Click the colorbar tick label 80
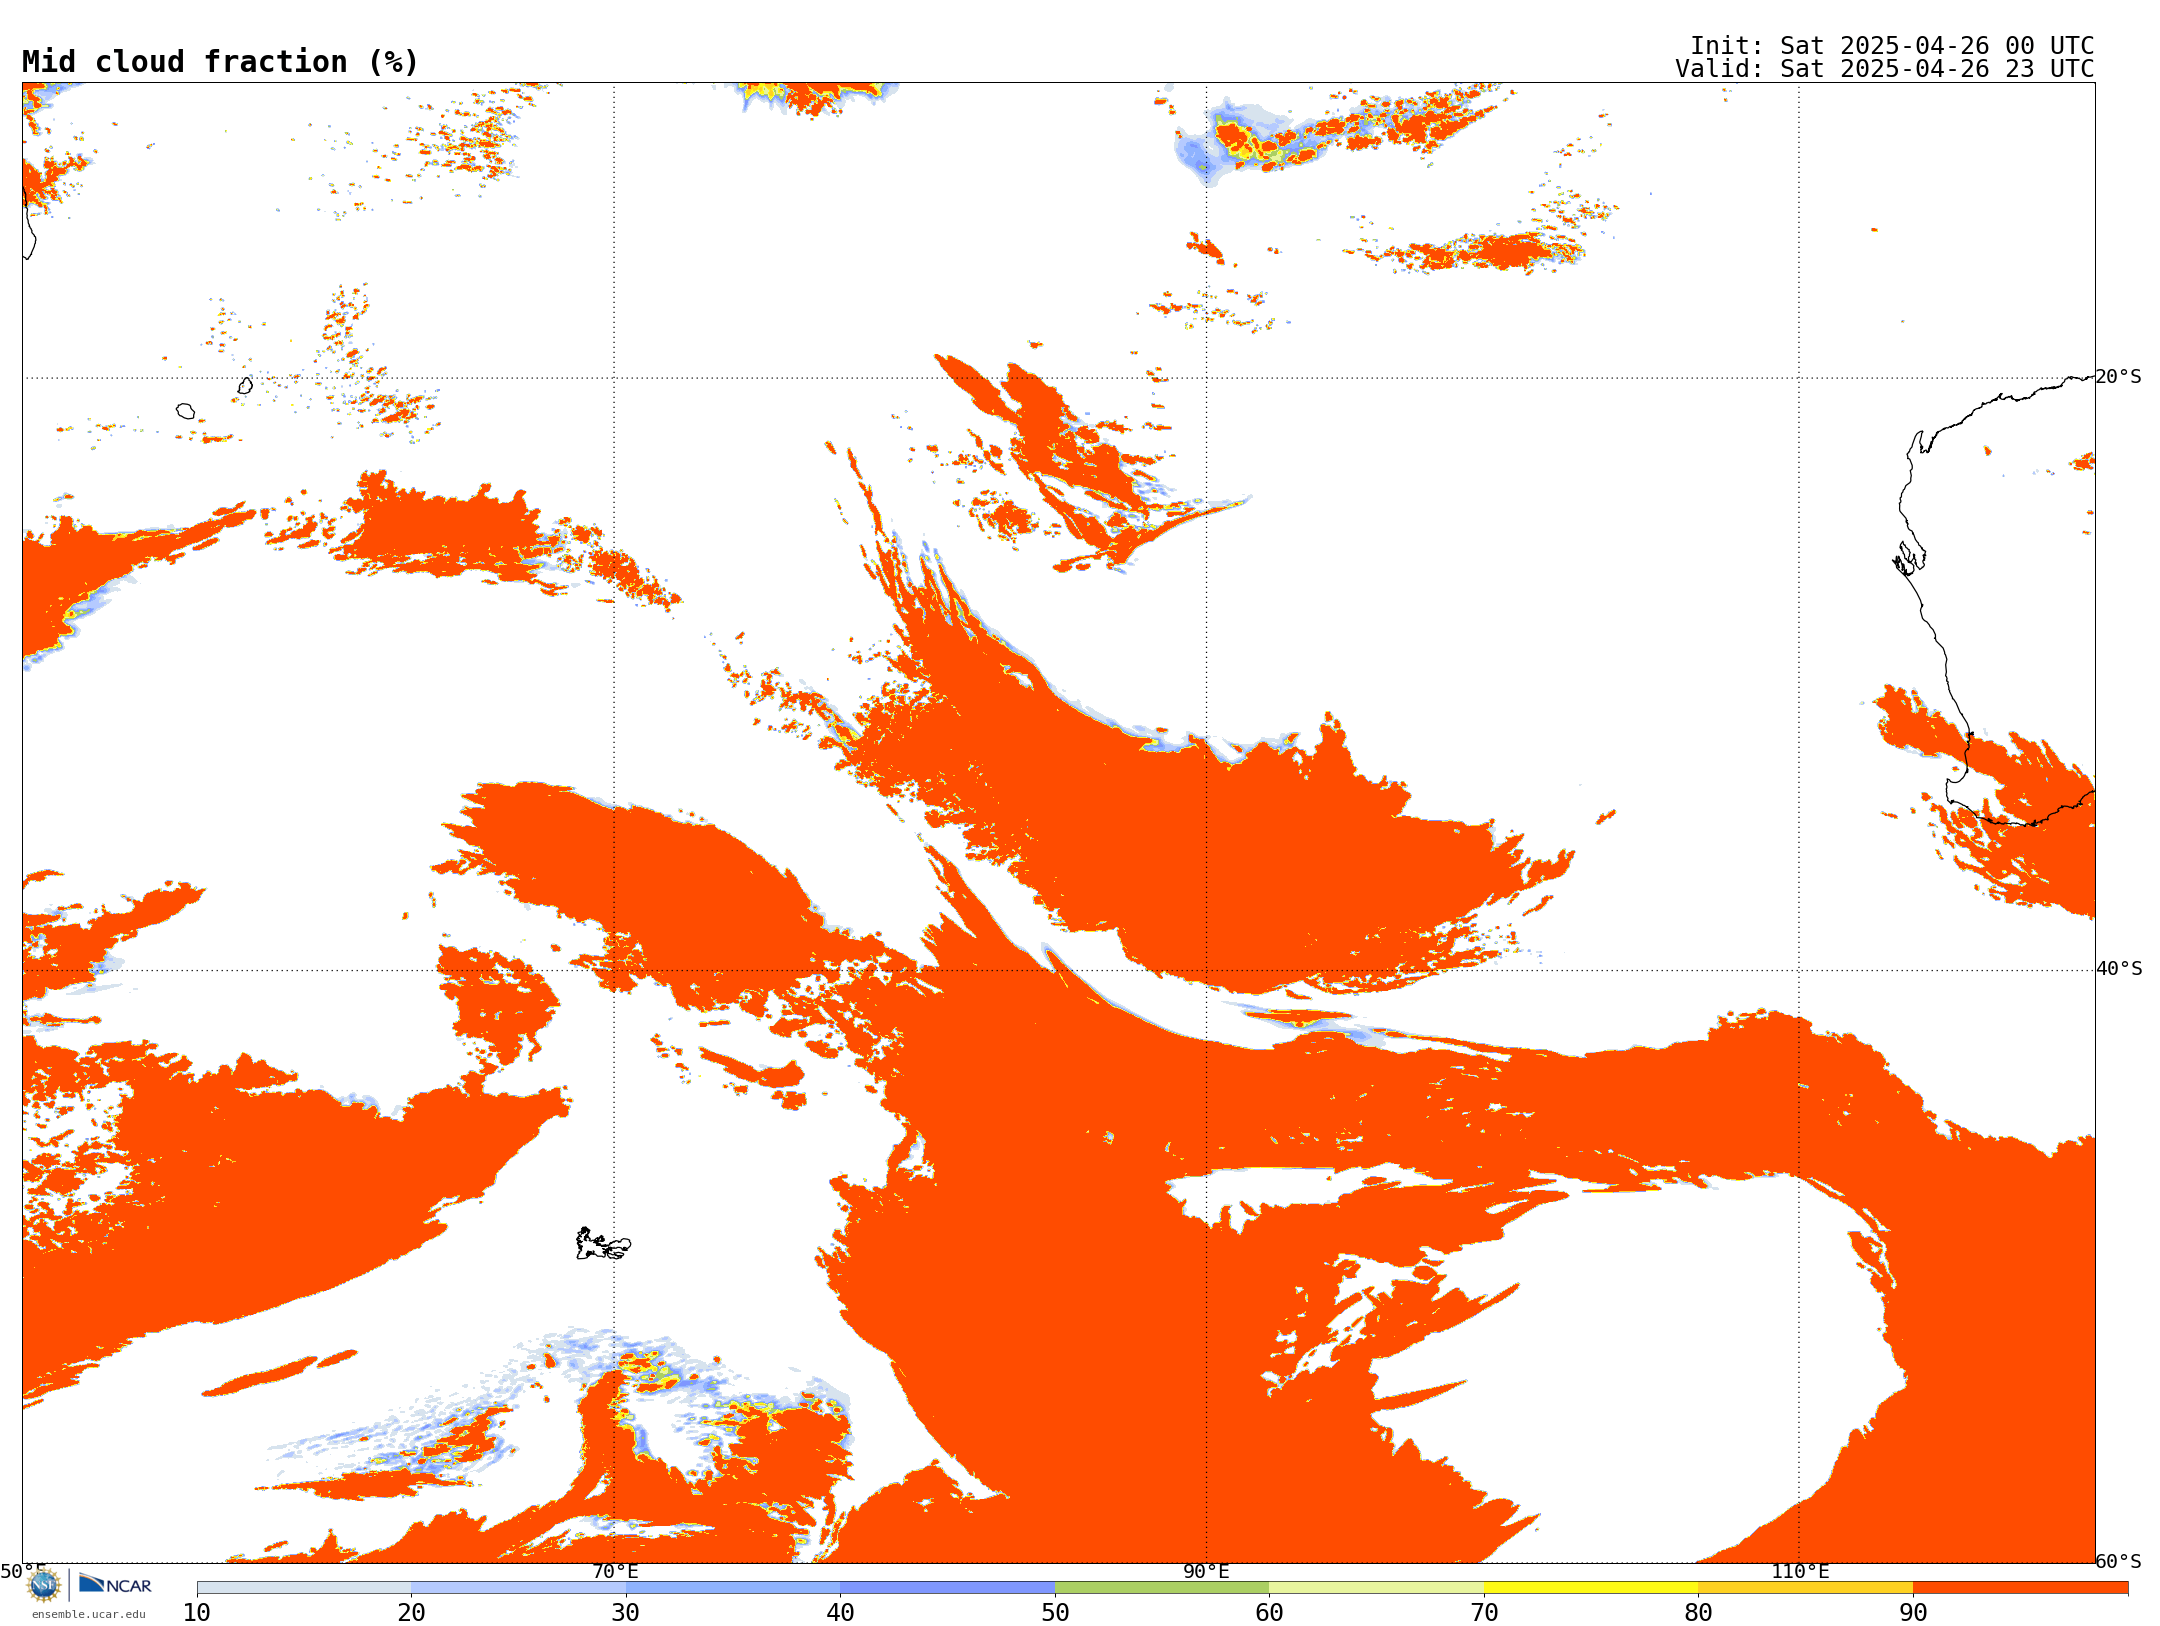Viewport: 2160px width, 1626px height. coord(1698,1613)
